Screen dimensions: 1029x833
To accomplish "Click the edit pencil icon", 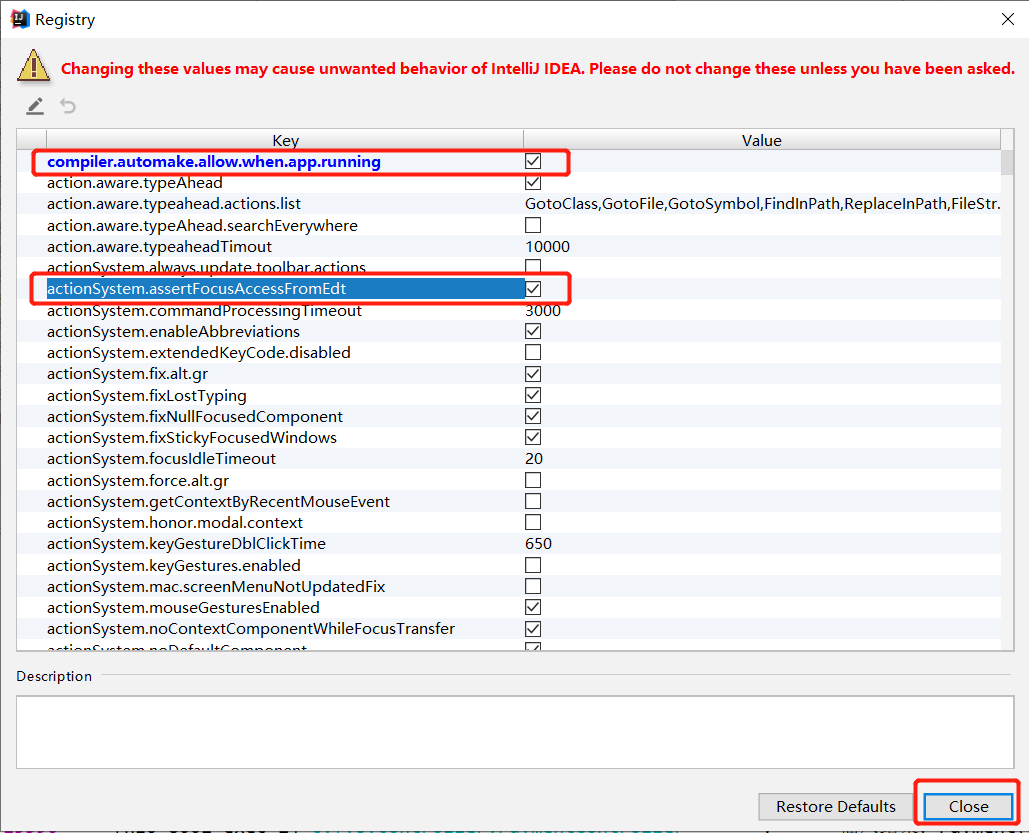I will click(x=35, y=106).
